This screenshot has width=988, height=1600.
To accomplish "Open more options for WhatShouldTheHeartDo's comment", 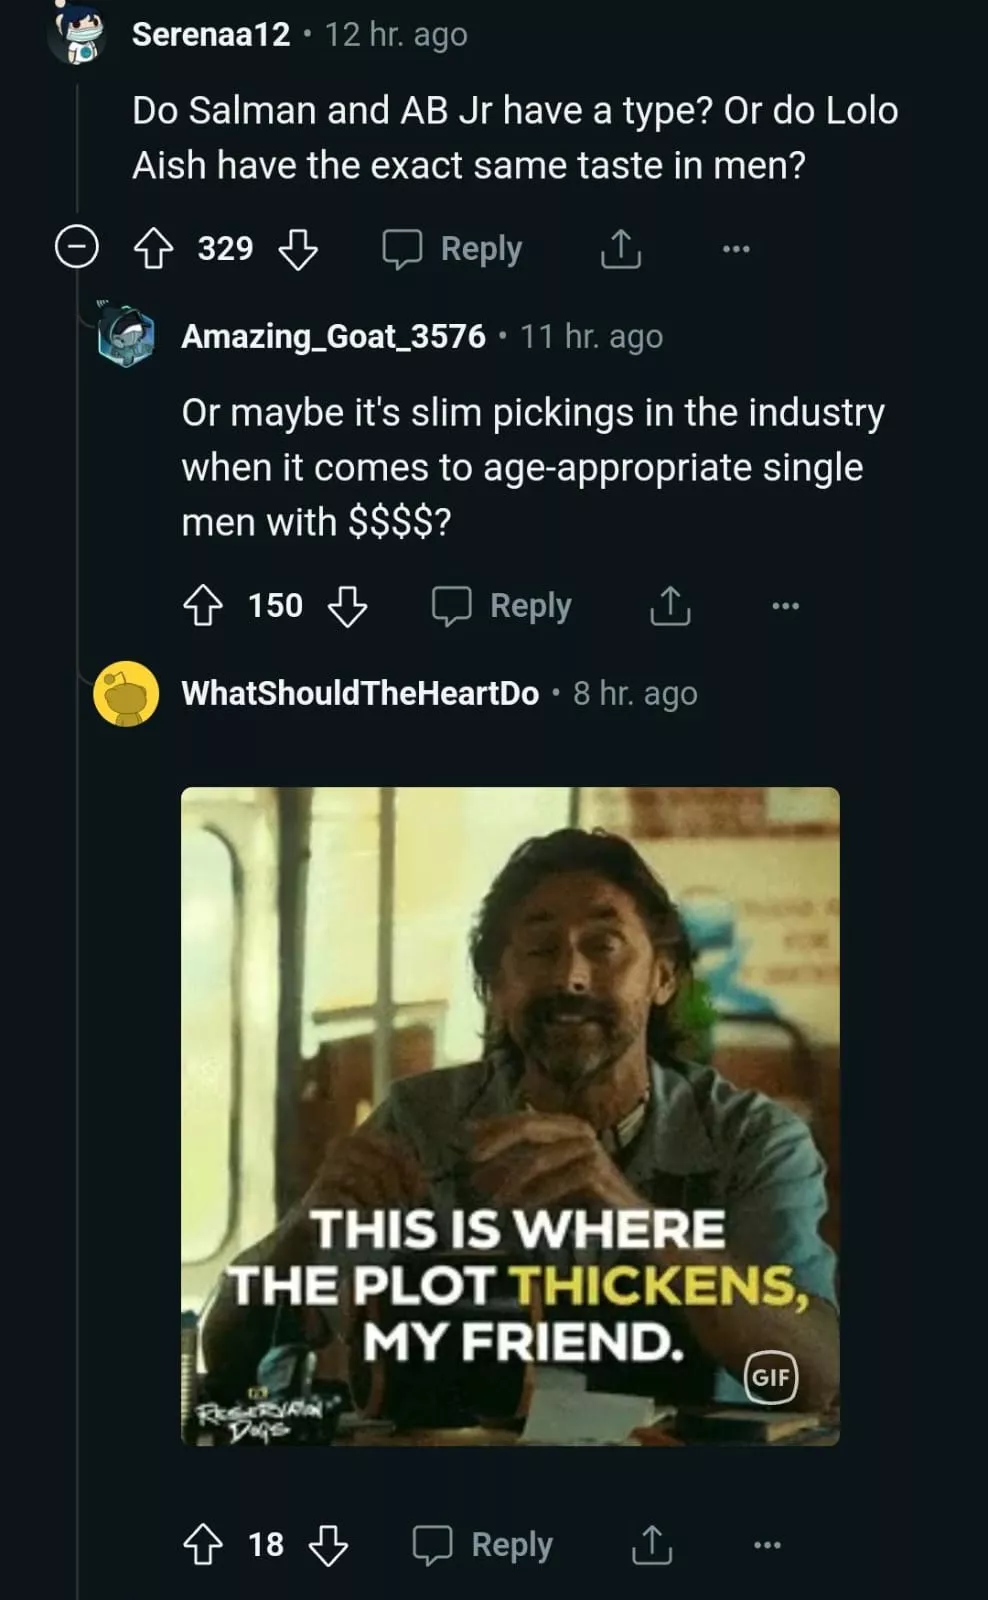I will (766, 1544).
